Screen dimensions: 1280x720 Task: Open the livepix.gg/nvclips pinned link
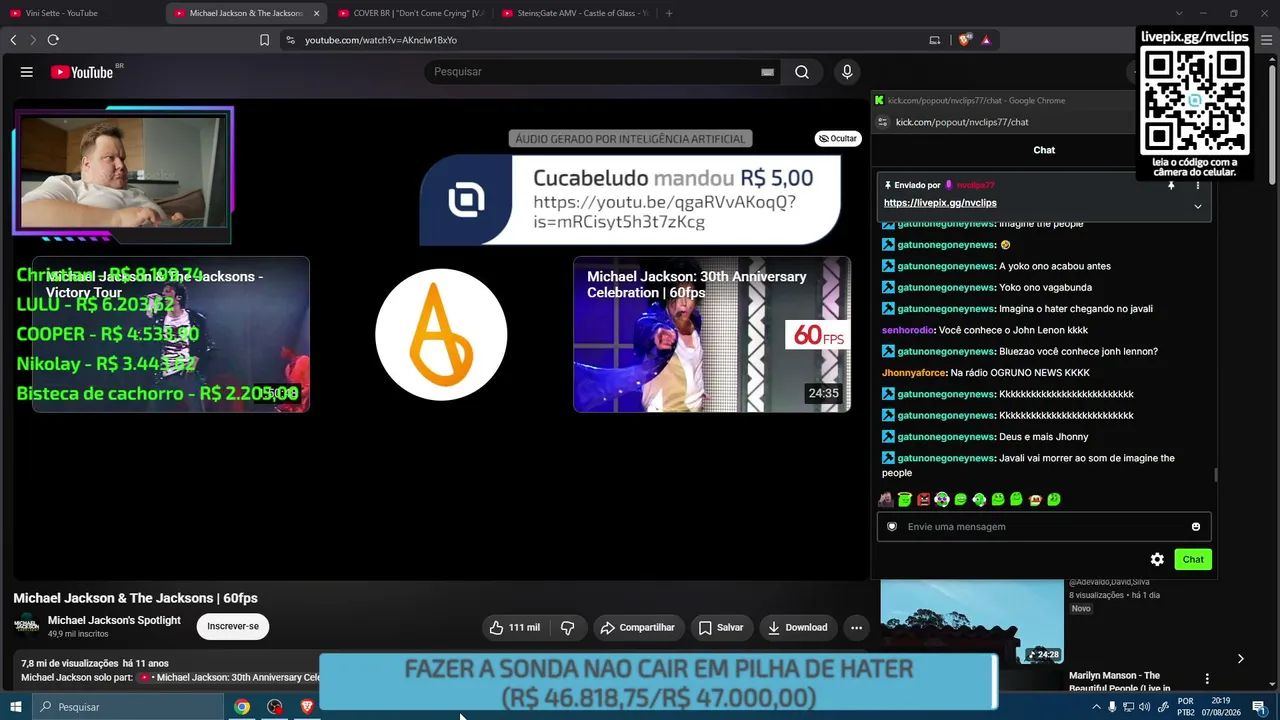[x=940, y=203]
